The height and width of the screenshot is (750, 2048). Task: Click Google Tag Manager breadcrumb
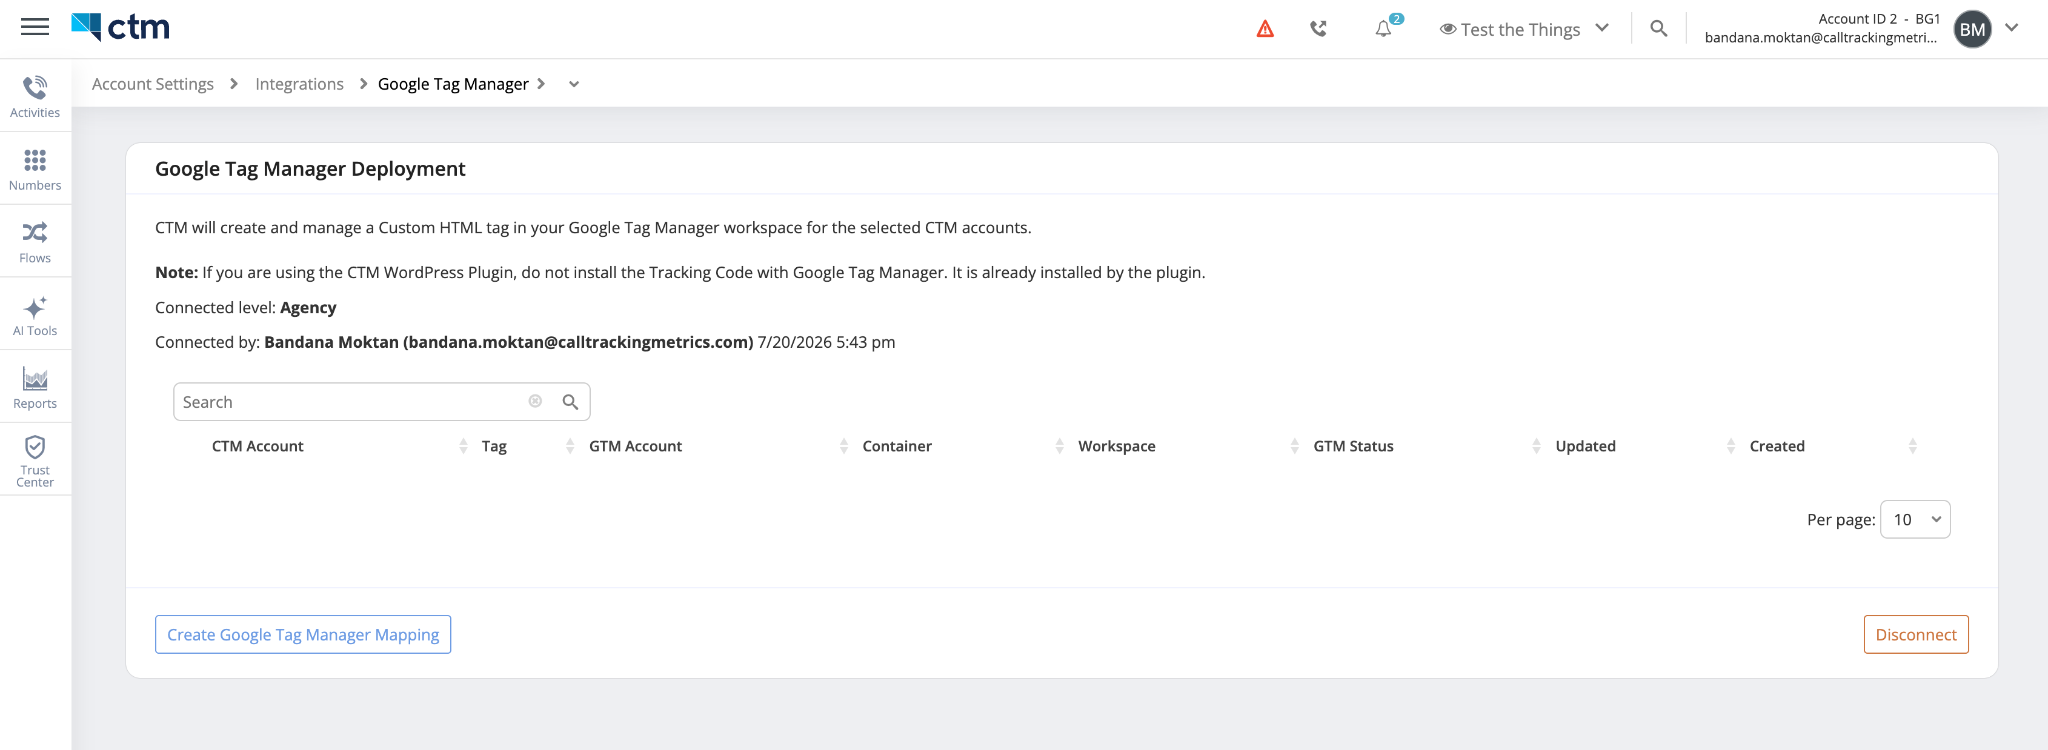(453, 84)
